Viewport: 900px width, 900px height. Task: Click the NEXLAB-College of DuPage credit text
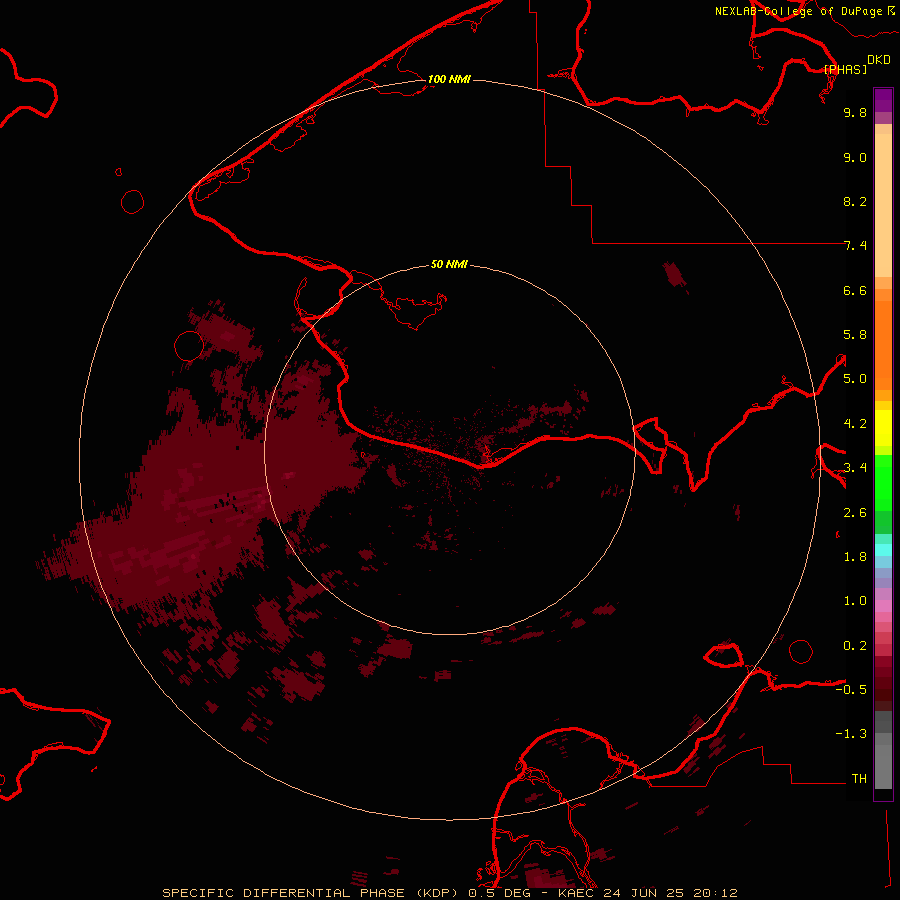pyautogui.click(x=799, y=11)
